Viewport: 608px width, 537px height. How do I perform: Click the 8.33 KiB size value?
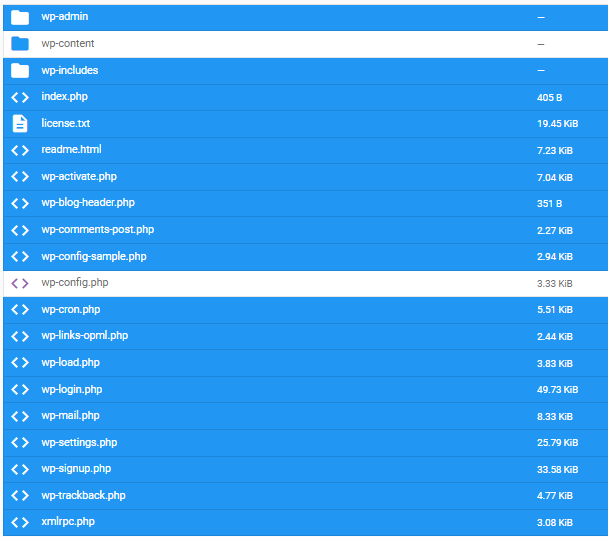click(555, 417)
